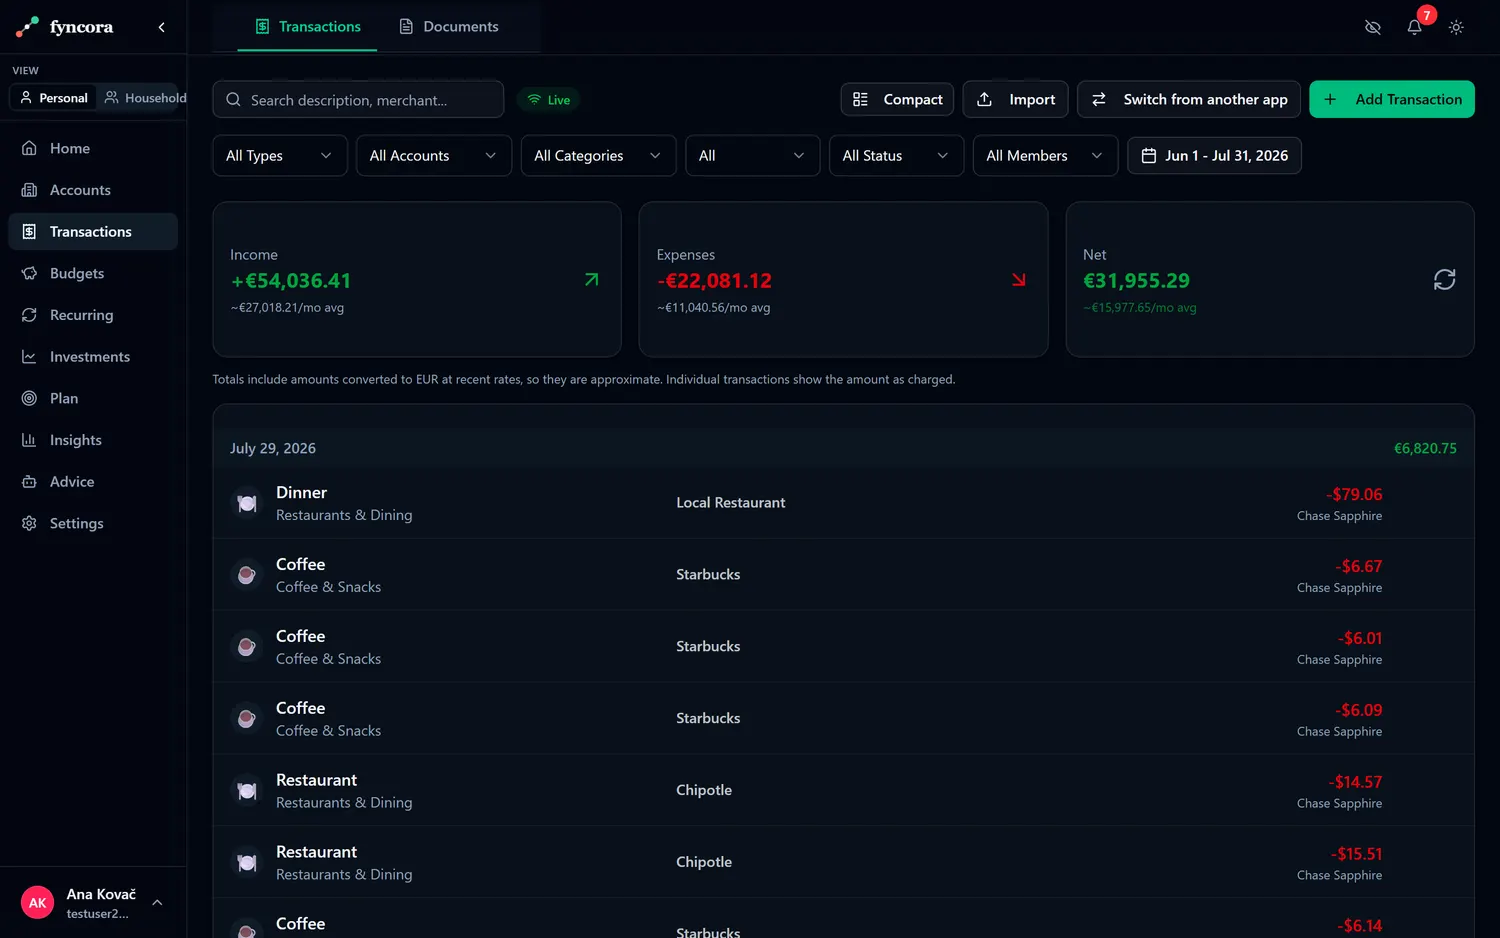This screenshot has width=1500, height=938.
Task: Click the AK user avatar
Action: coord(38,903)
